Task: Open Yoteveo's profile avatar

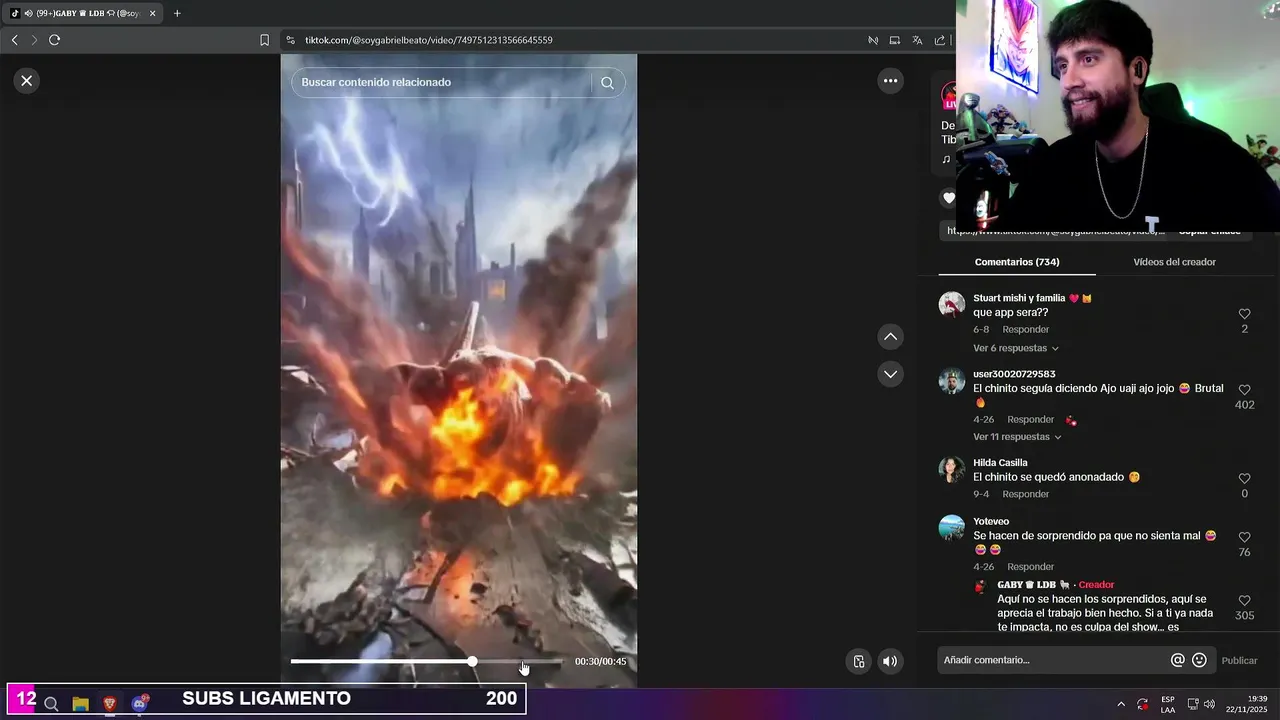Action: pos(952,528)
